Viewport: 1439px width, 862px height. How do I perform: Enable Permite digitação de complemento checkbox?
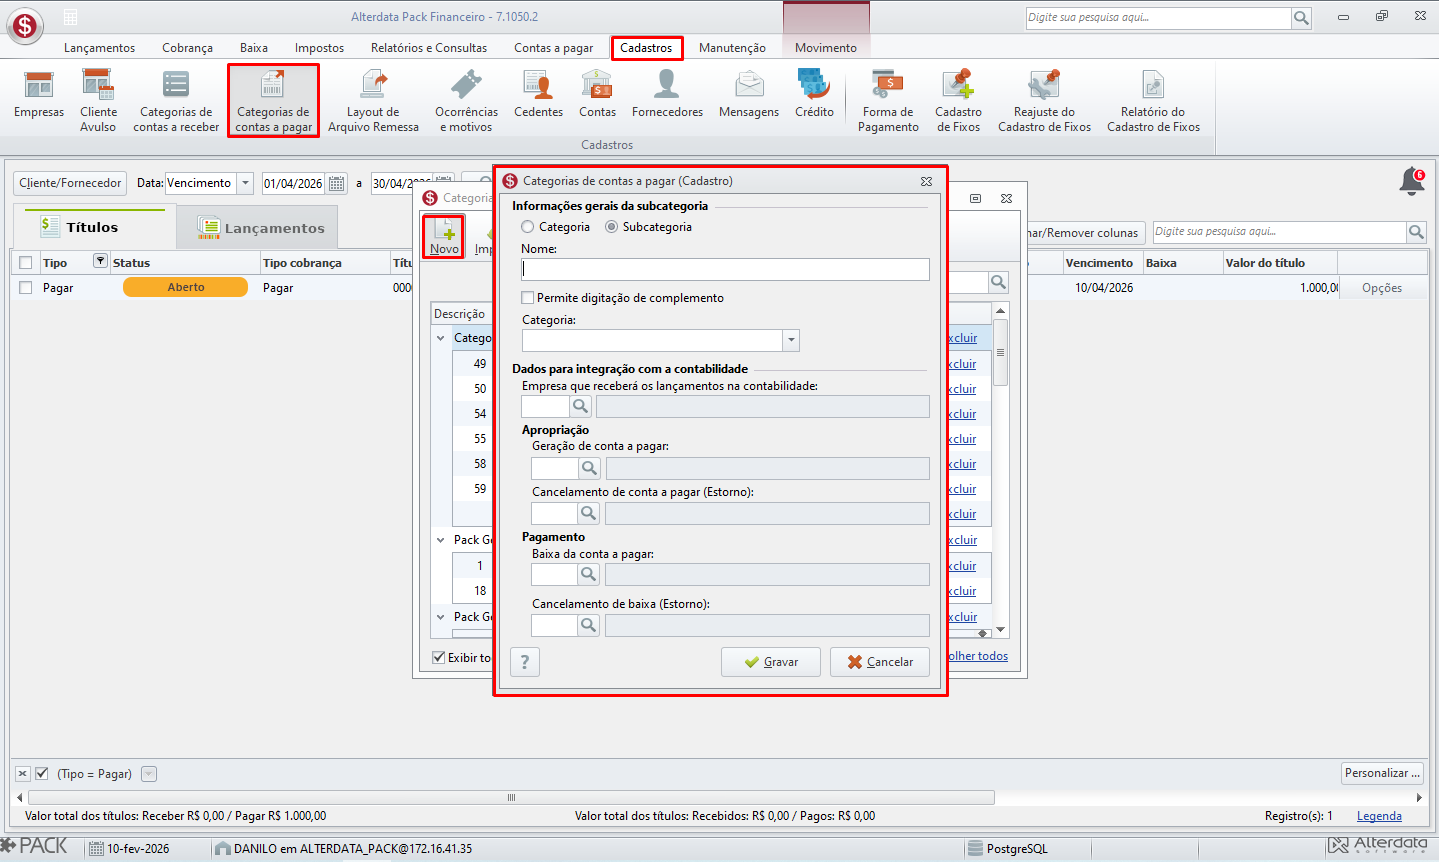(x=528, y=298)
